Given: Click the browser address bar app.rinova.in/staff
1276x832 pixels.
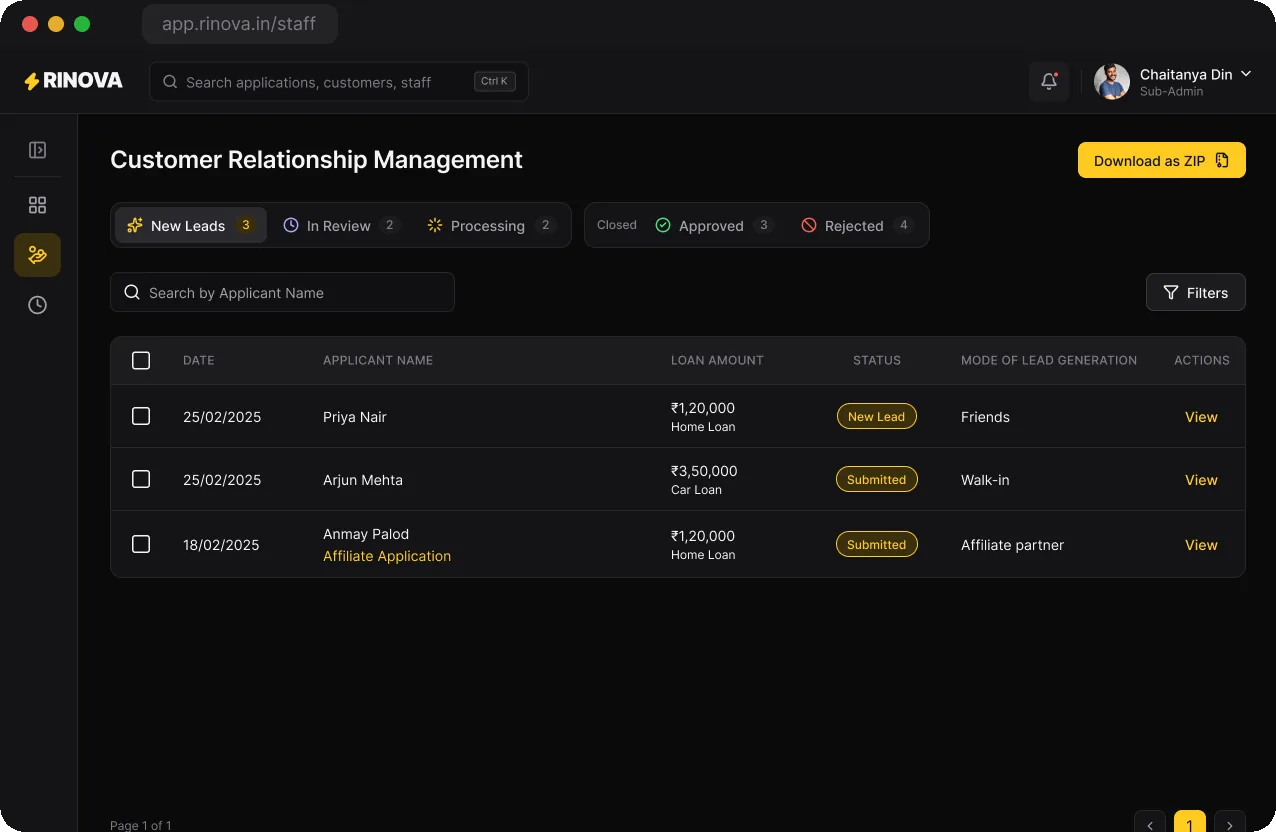Looking at the screenshot, I should point(240,24).
